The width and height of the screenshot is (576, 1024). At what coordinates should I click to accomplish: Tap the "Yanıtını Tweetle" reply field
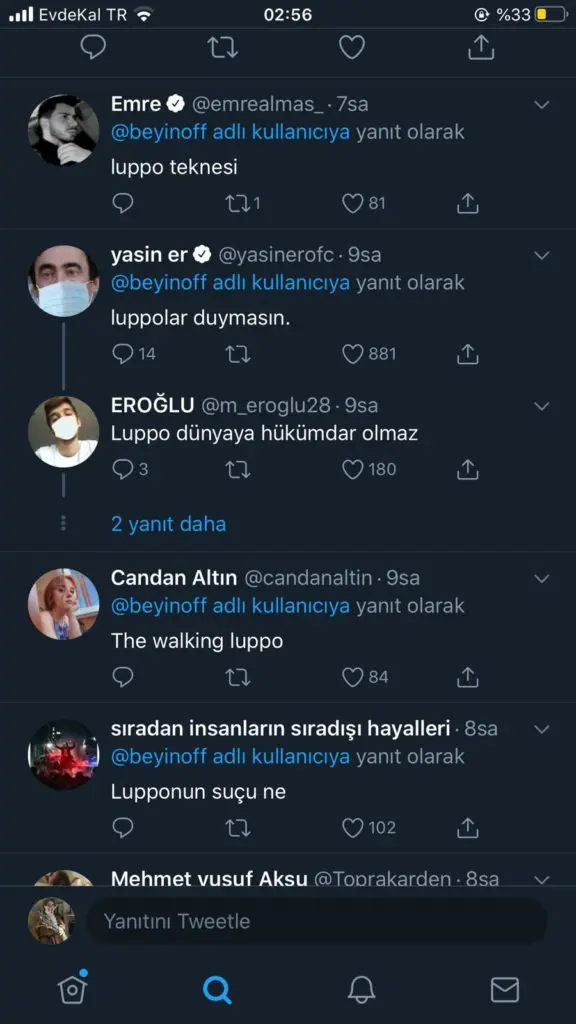coord(317,921)
